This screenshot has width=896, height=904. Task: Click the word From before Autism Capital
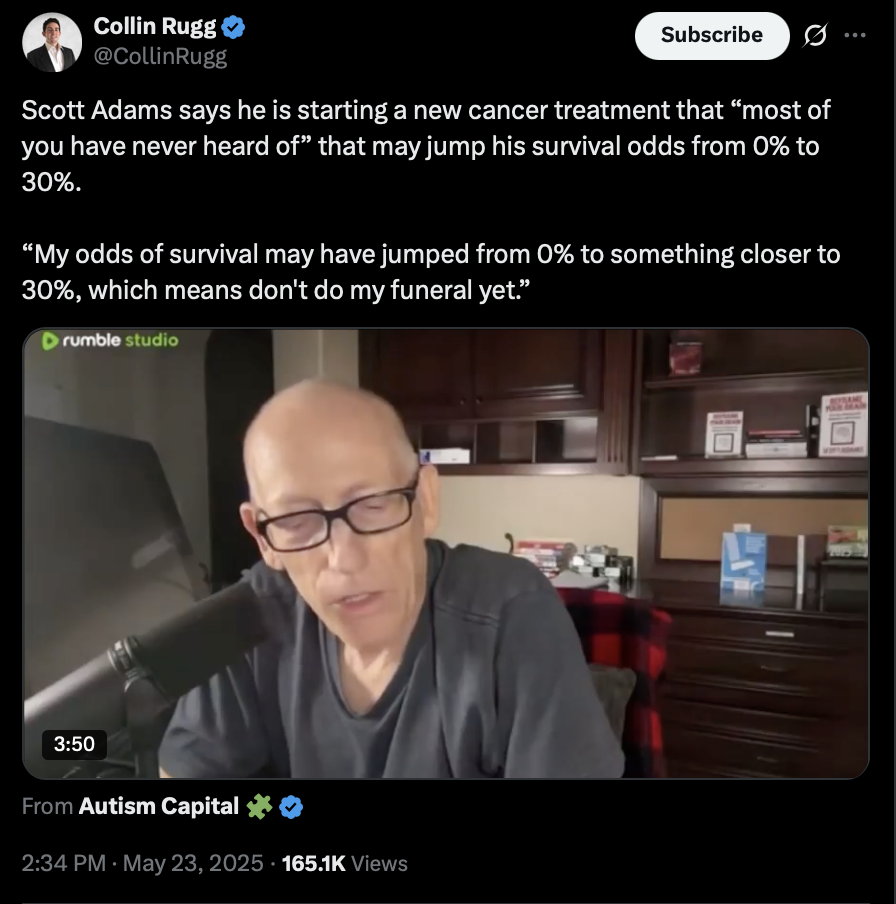tap(47, 806)
